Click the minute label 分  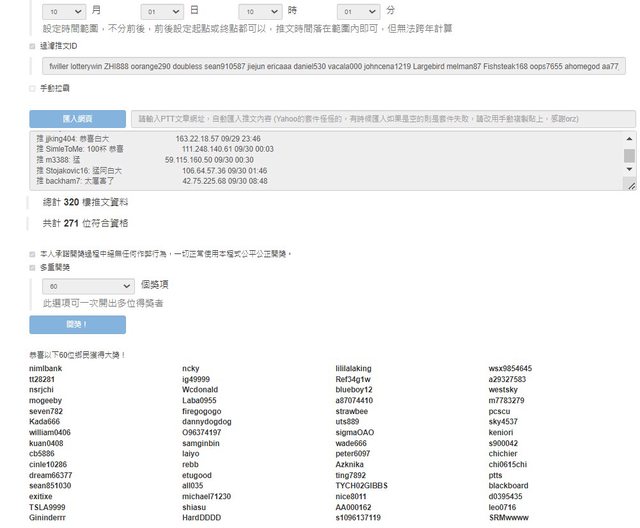coord(391,10)
